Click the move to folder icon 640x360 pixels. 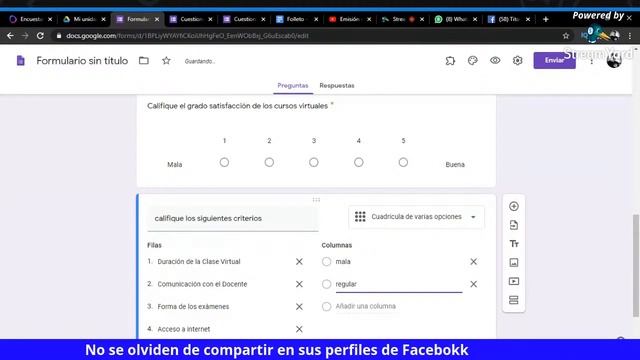point(144,61)
